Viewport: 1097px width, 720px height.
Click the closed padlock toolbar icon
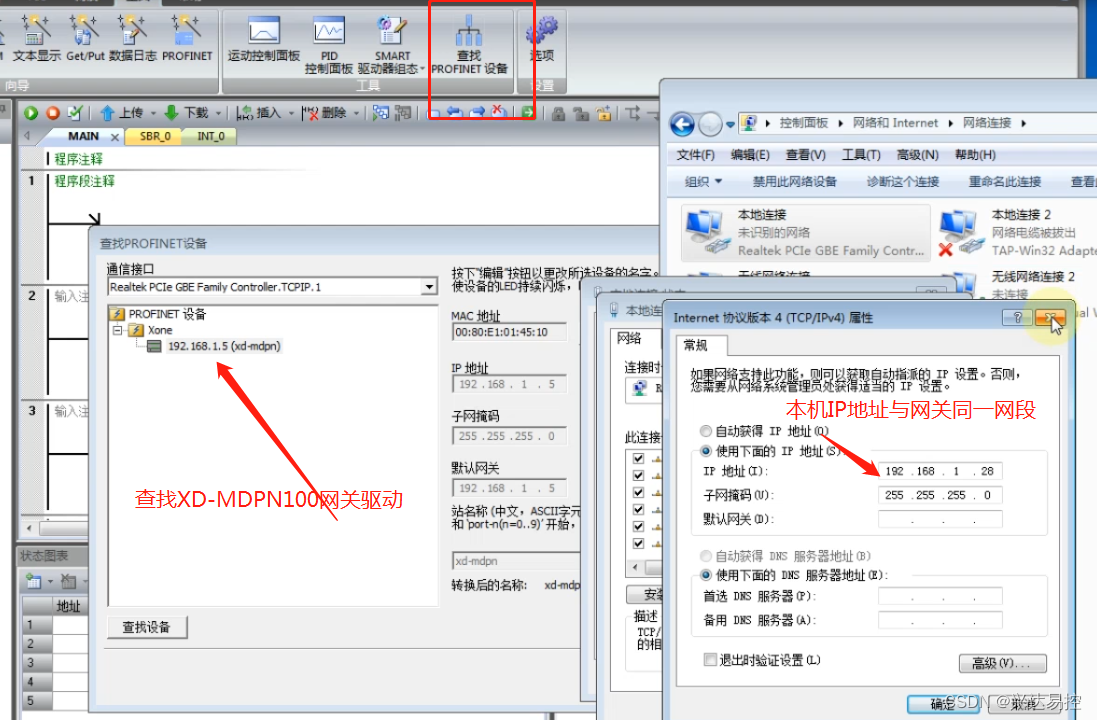coord(558,113)
